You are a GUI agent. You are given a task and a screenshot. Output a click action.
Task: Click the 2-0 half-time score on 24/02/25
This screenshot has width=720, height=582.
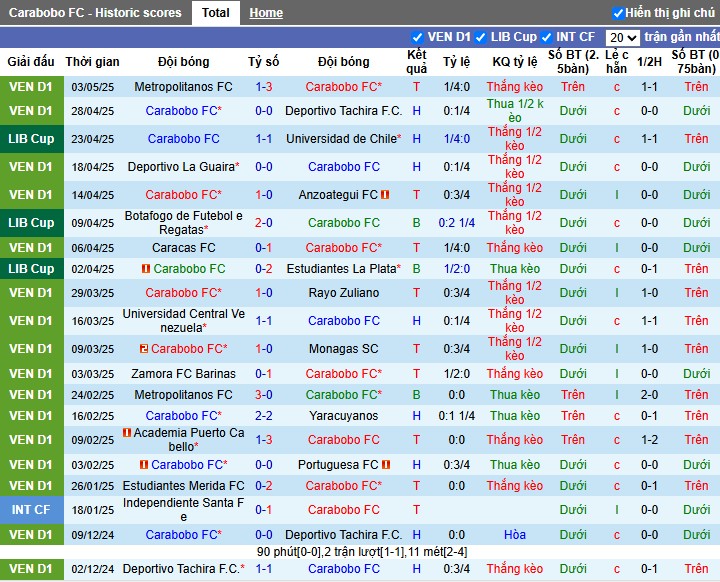[x=649, y=395]
